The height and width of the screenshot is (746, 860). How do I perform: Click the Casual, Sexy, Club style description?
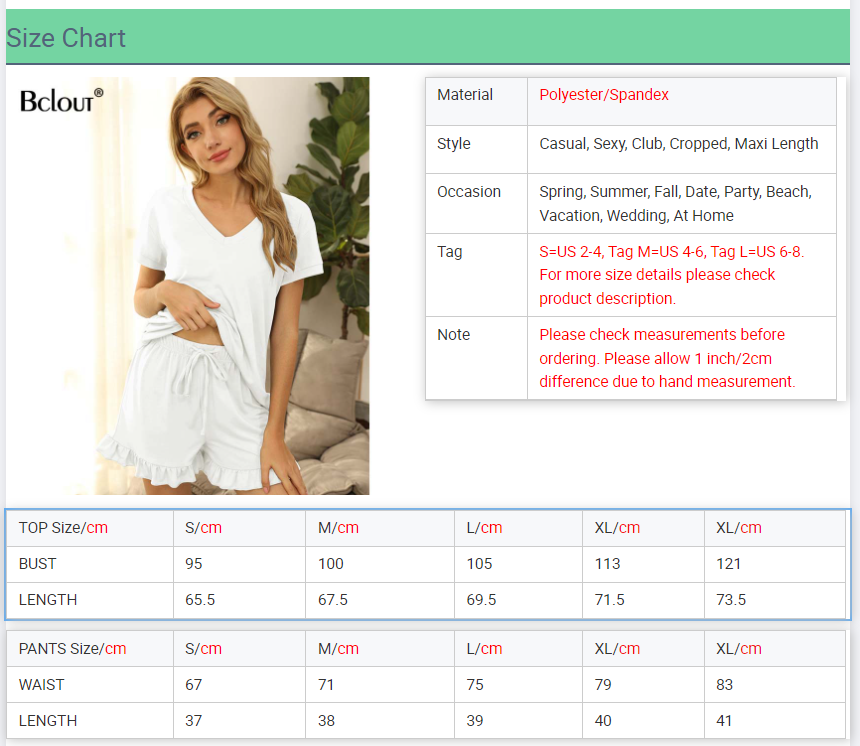coord(678,144)
